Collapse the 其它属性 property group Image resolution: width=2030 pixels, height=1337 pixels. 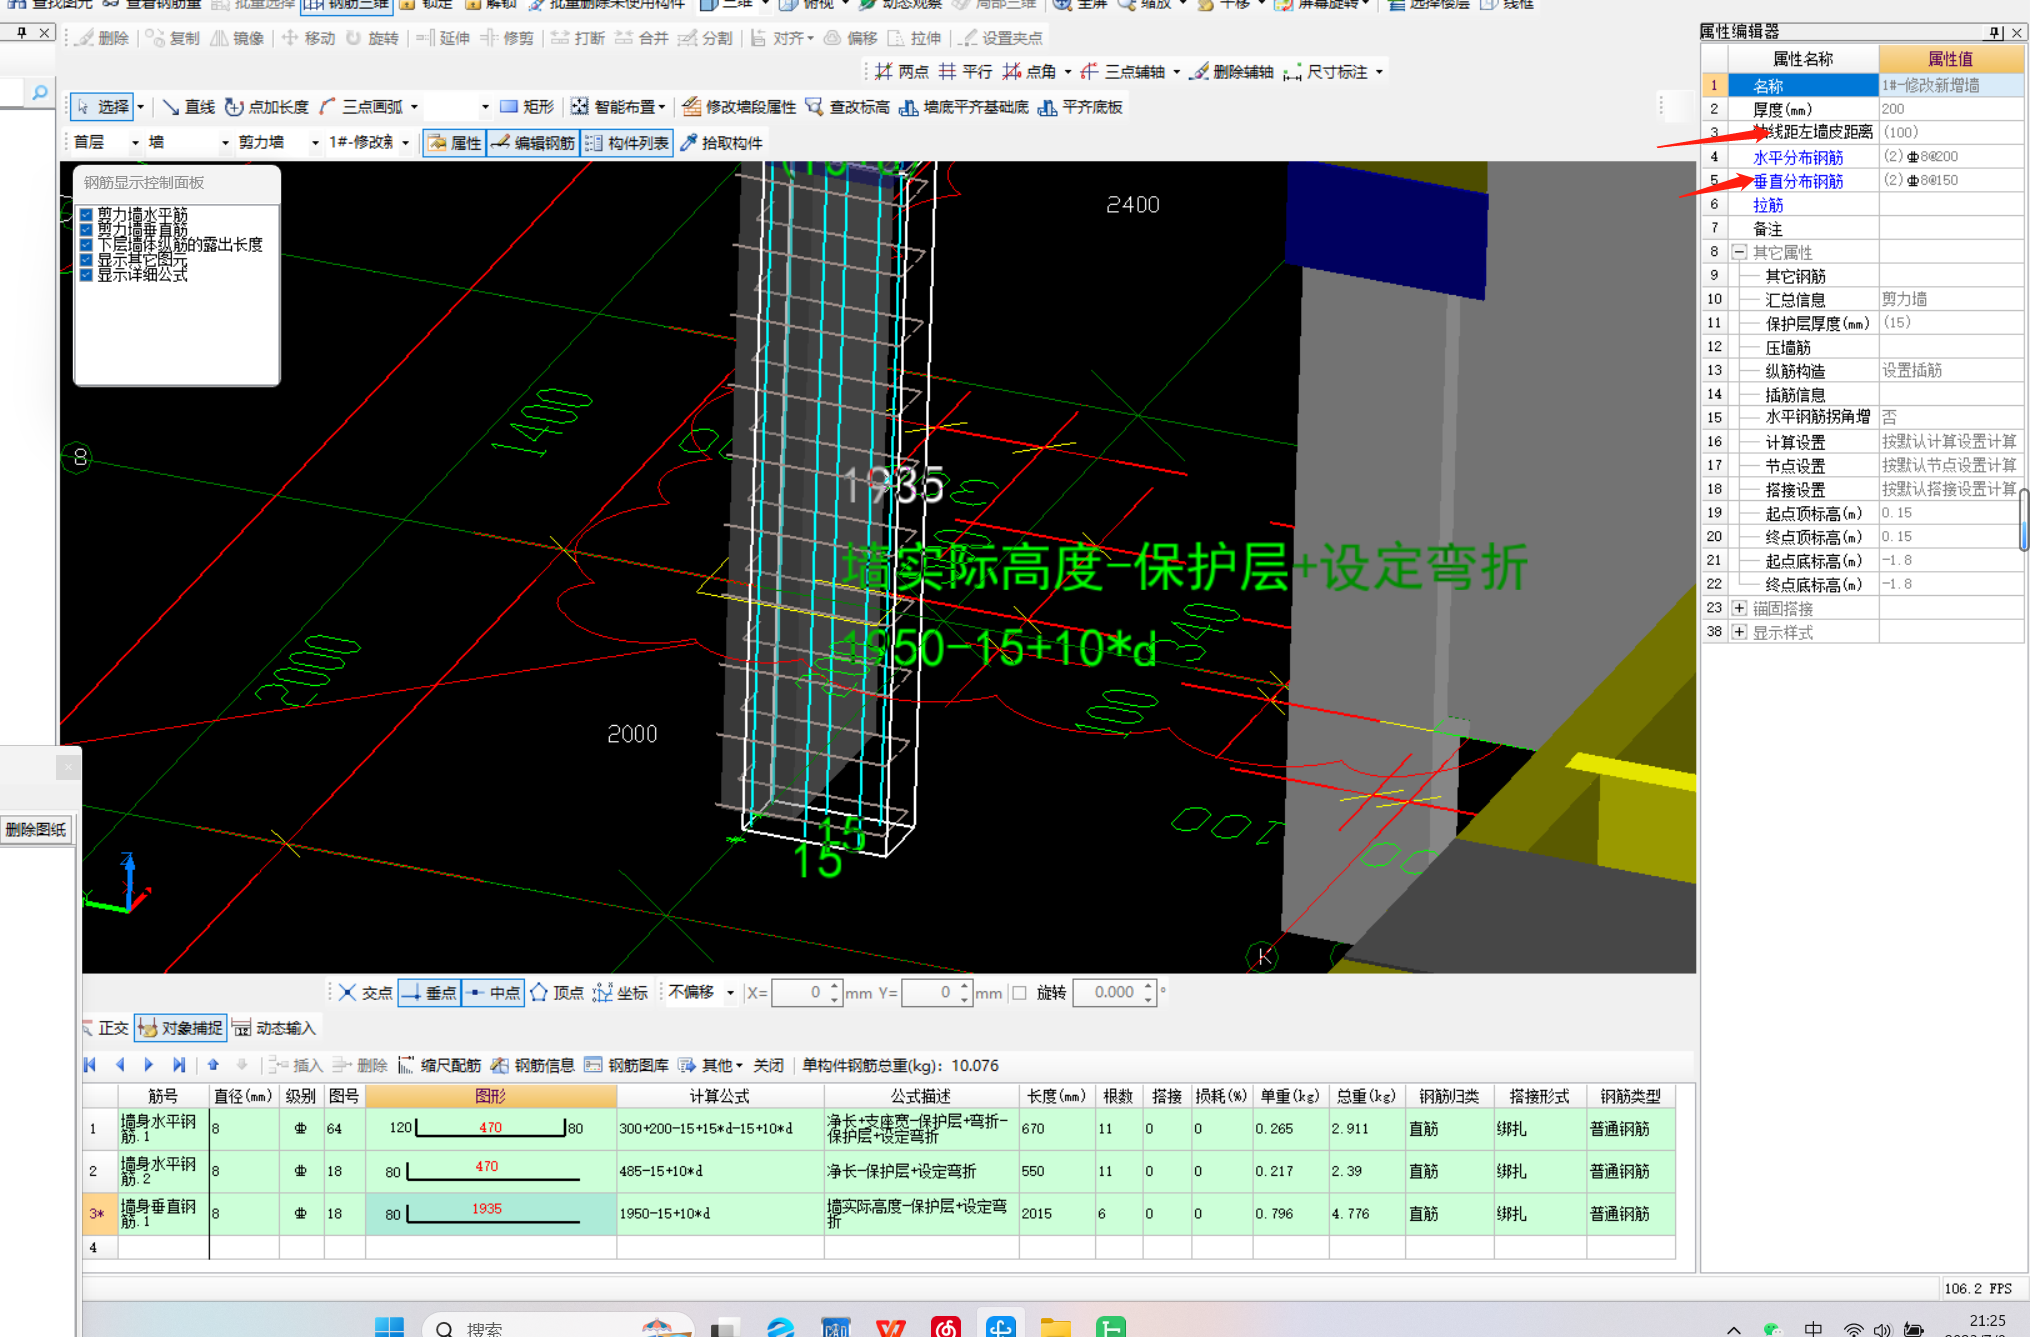point(1739,252)
